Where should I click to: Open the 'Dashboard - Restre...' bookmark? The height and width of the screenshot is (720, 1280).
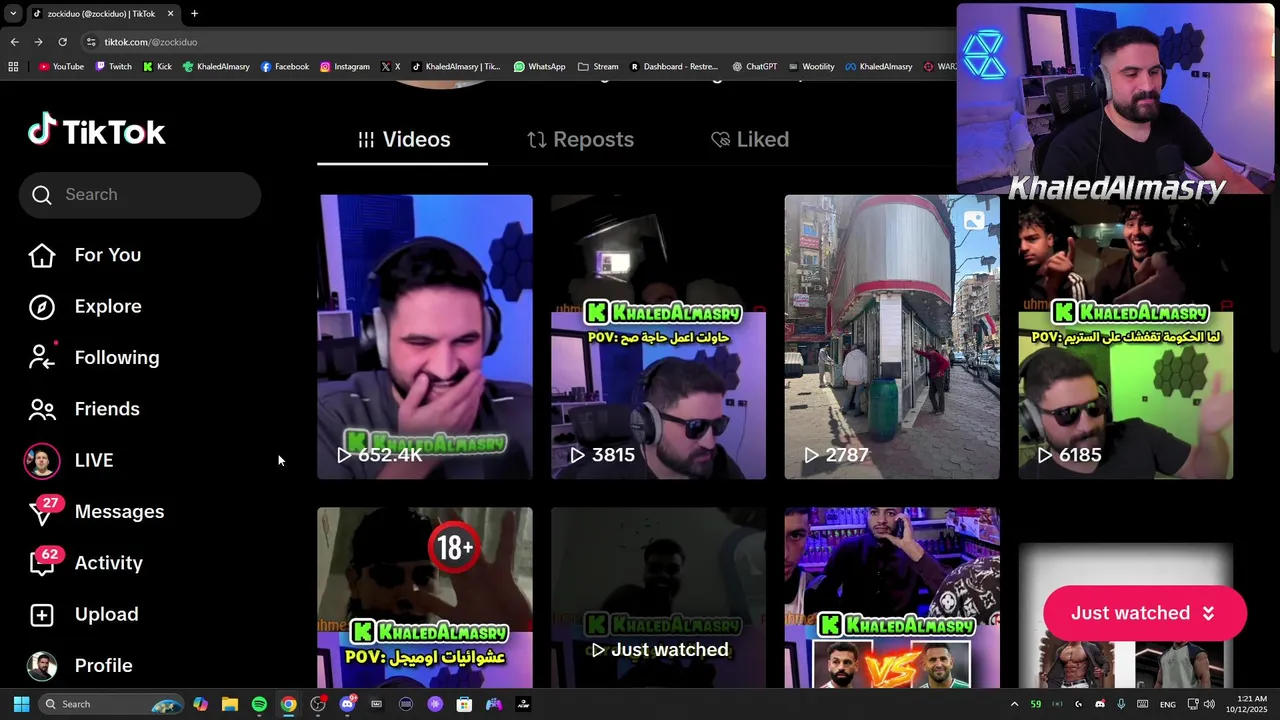pyautogui.click(x=674, y=67)
